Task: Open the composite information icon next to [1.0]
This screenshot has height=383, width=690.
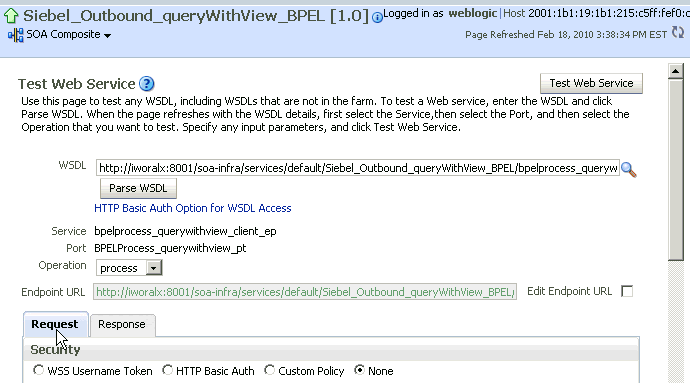Action: point(377,18)
